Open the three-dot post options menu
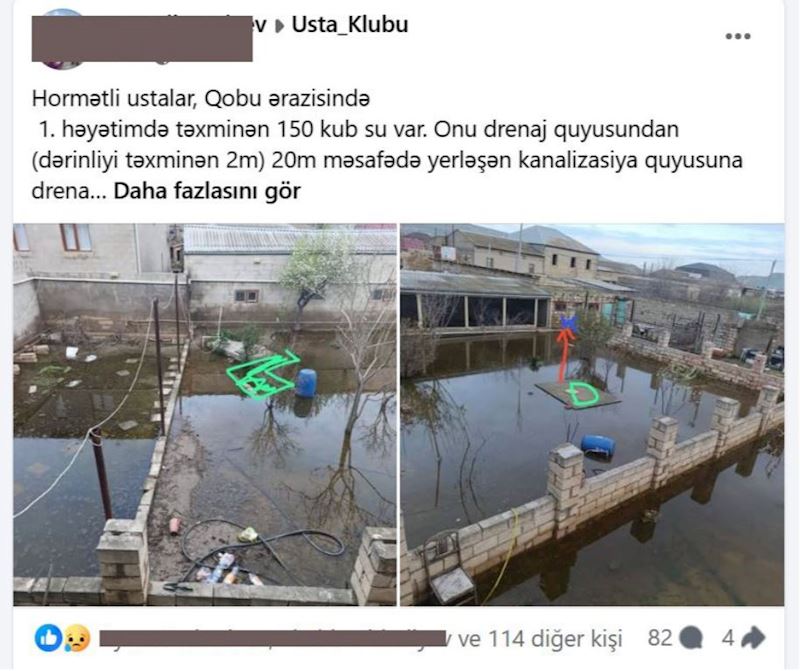800x671 pixels. (738, 36)
